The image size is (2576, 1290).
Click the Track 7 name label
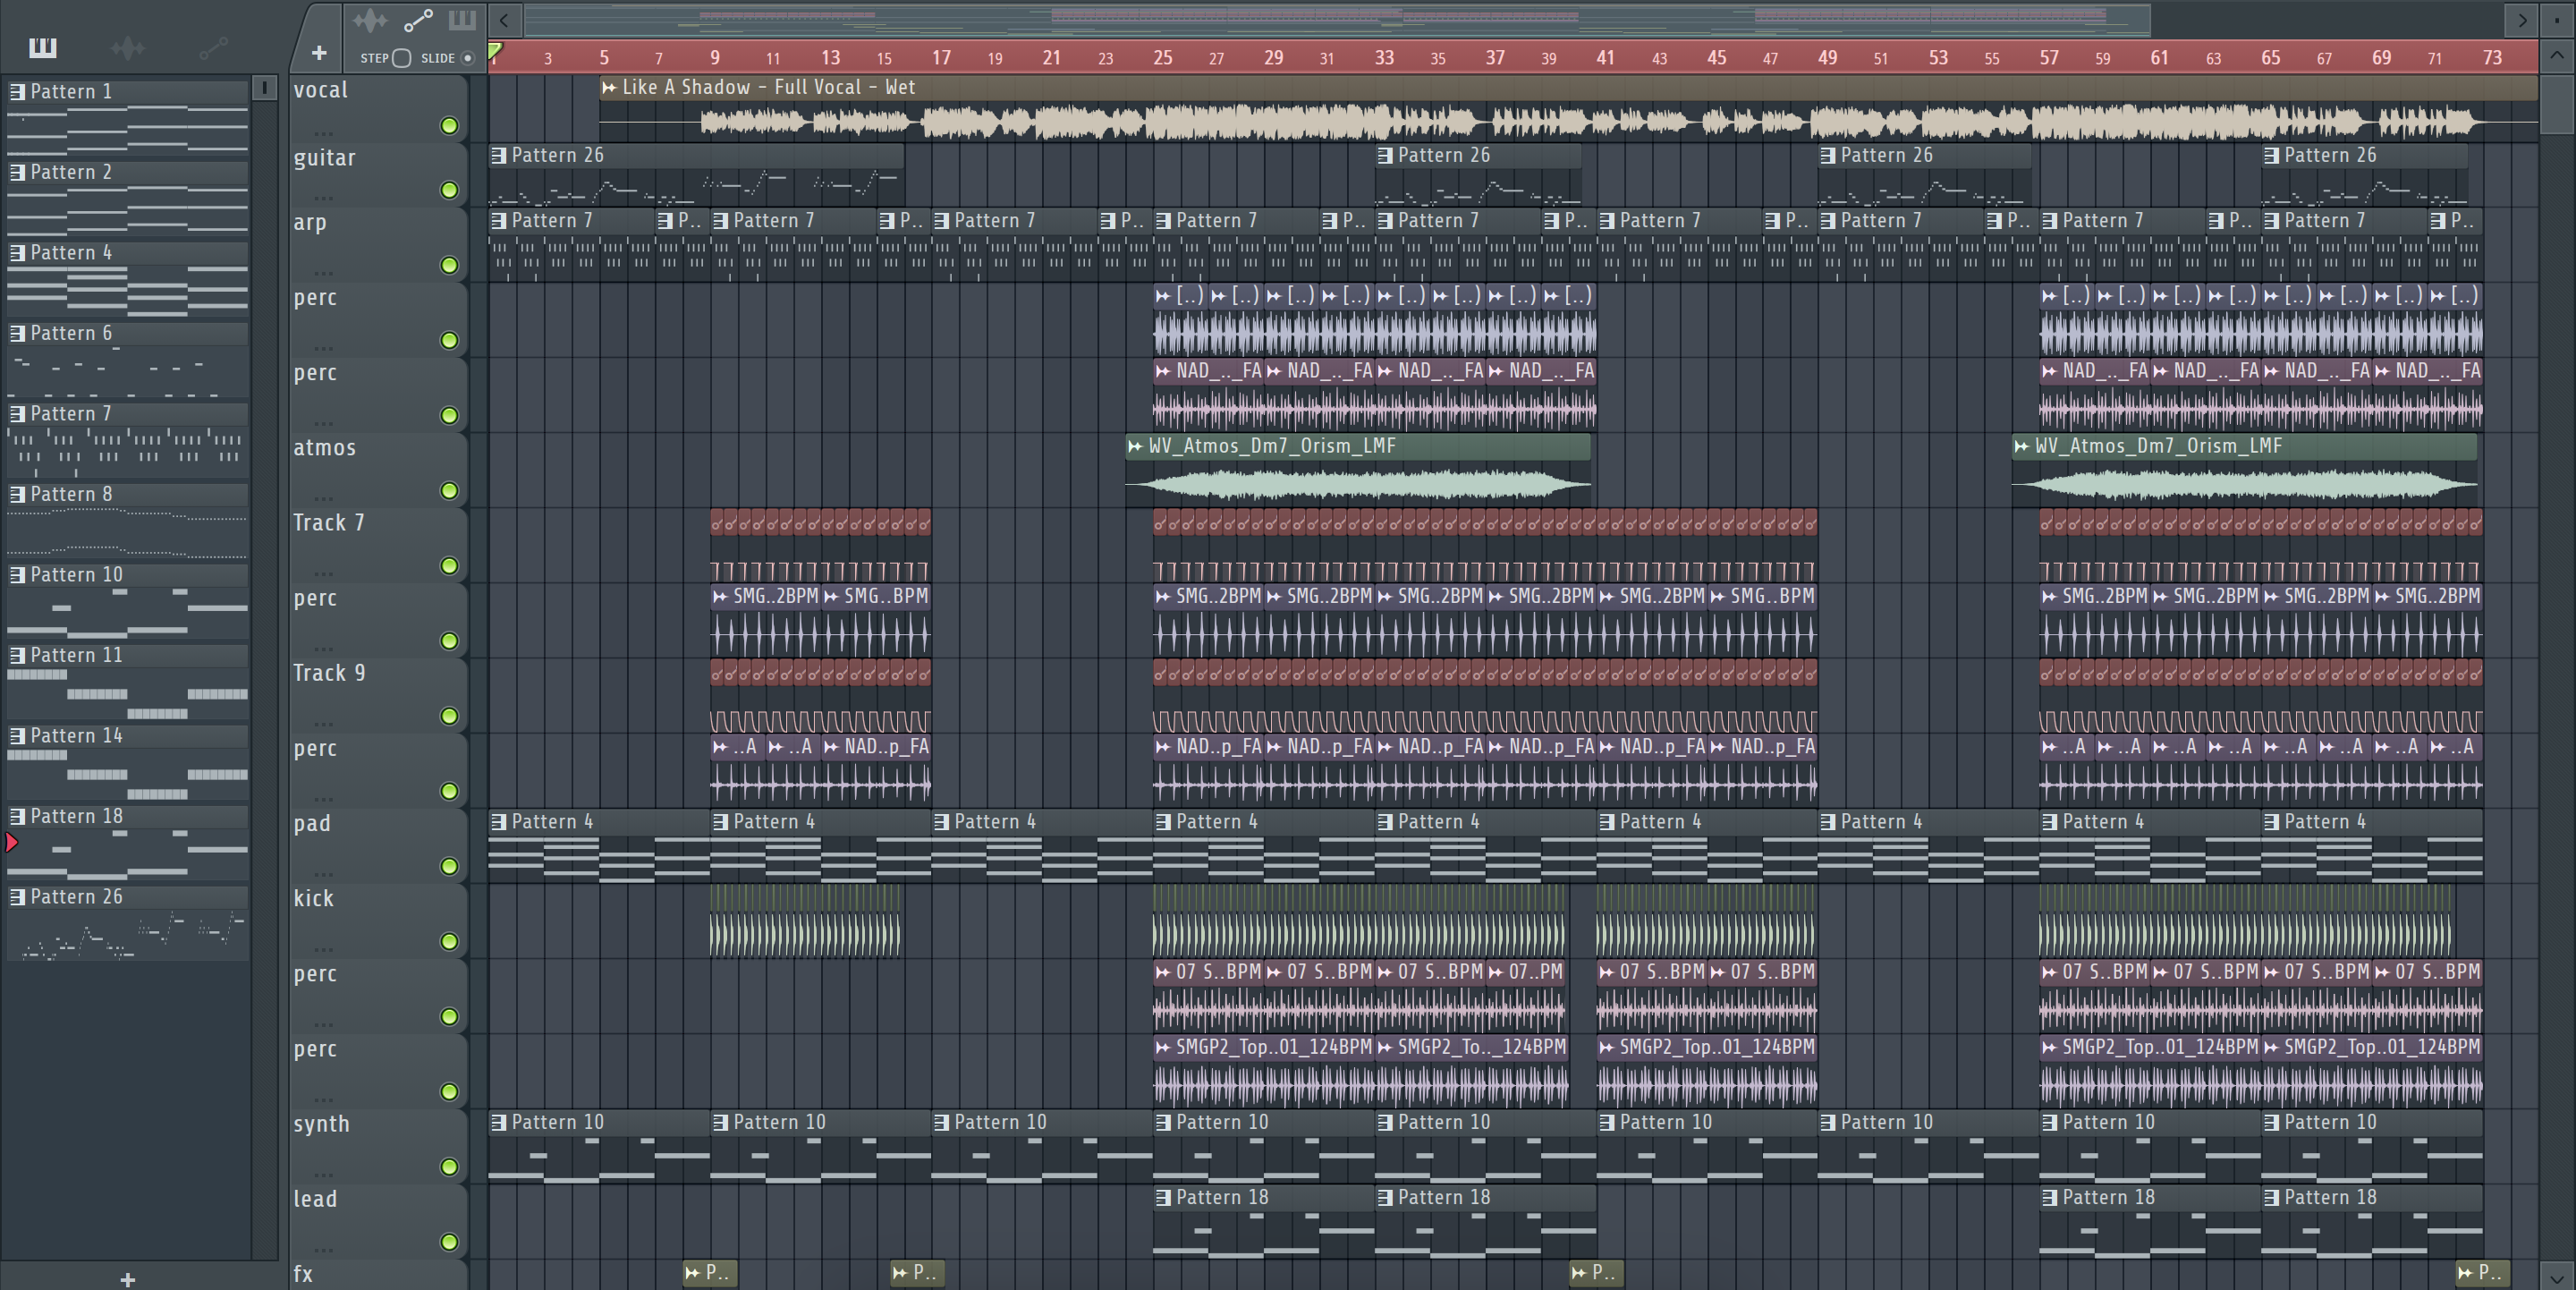(328, 523)
